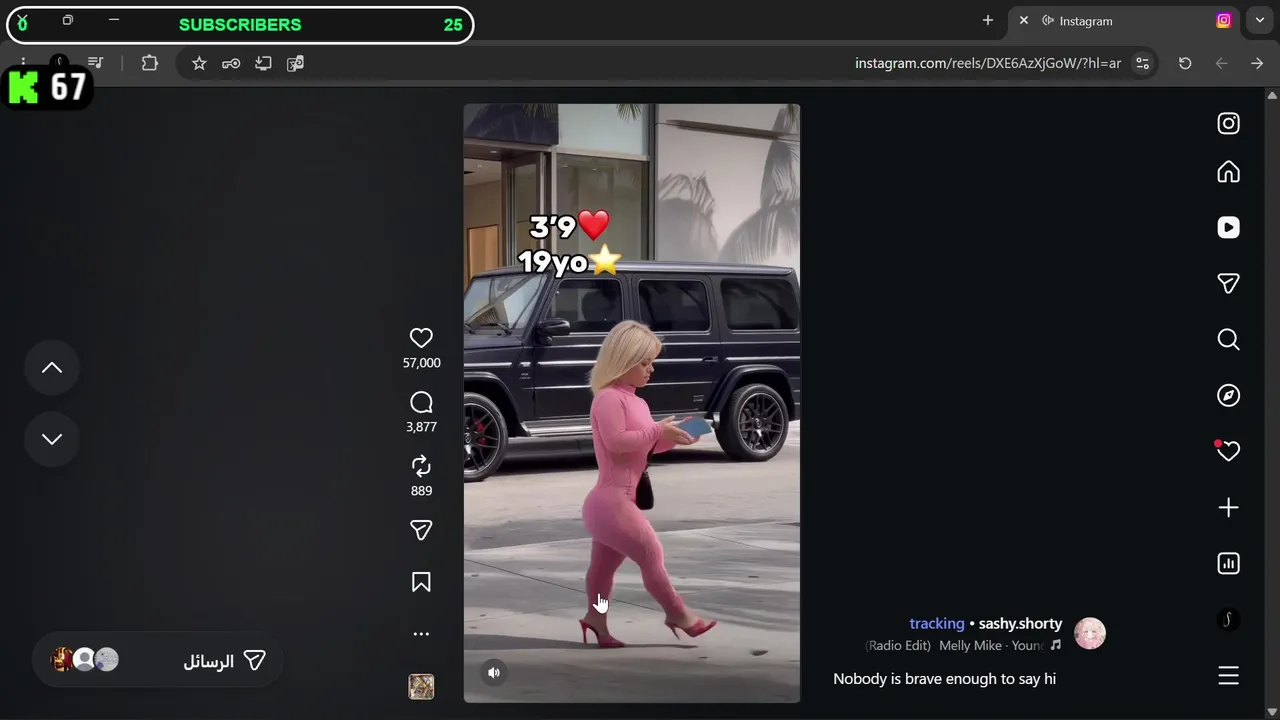Viewport: 1280px width, 720px height.
Task: Open the audio thumbnail below the reel actions
Action: 421,686
